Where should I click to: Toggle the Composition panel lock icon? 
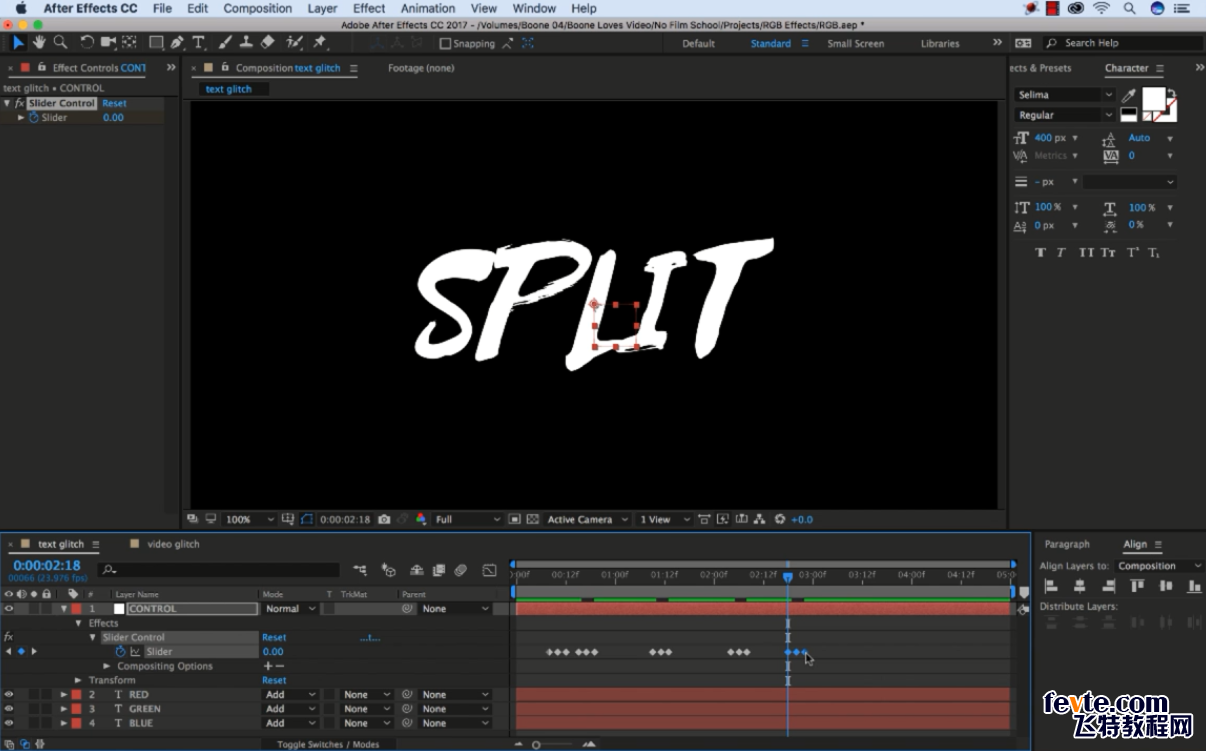click(224, 68)
